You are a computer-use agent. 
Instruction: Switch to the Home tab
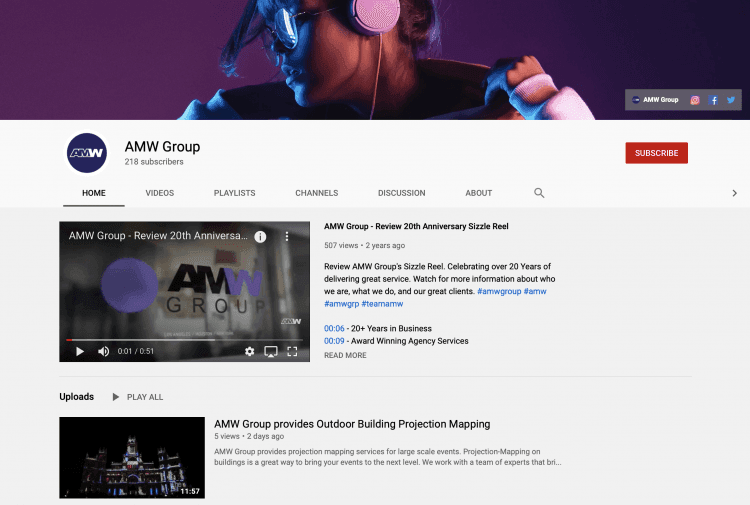pyautogui.click(x=94, y=193)
